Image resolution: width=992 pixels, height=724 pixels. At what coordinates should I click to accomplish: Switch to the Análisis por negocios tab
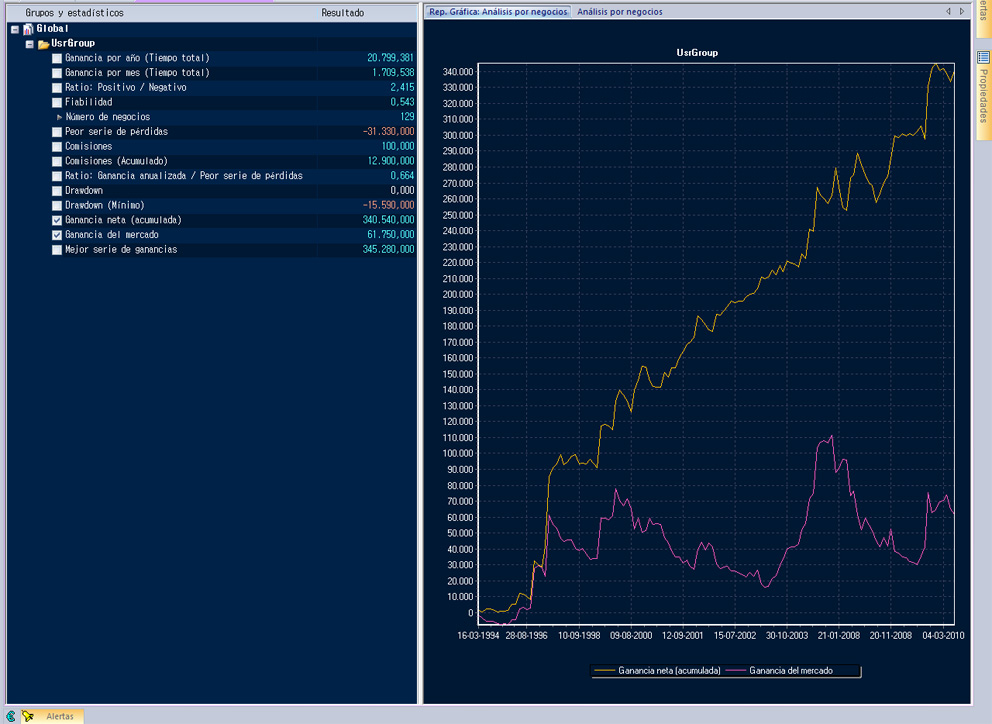click(x=619, y=12)
